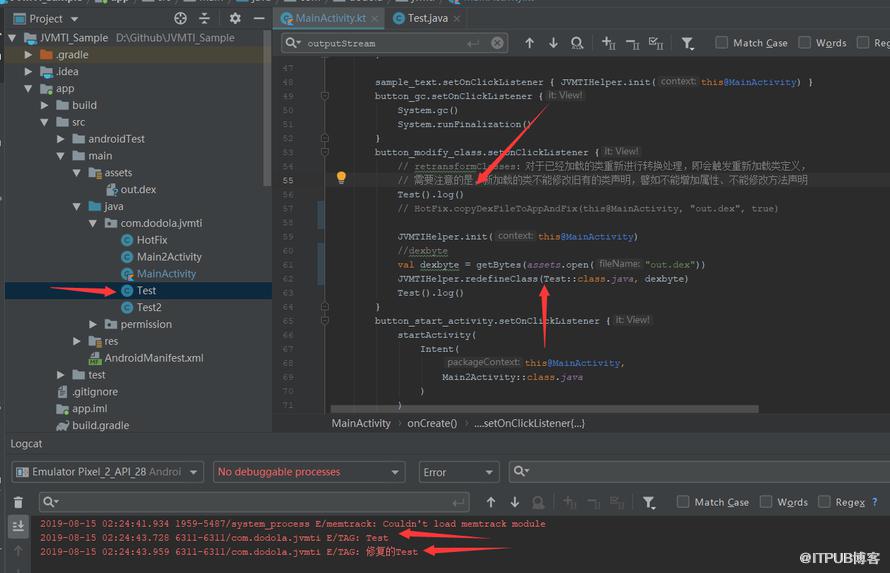Expand the res folder
Image resolution: width=890 pixels, height=573 pixels.
click(x=77, y=341)
